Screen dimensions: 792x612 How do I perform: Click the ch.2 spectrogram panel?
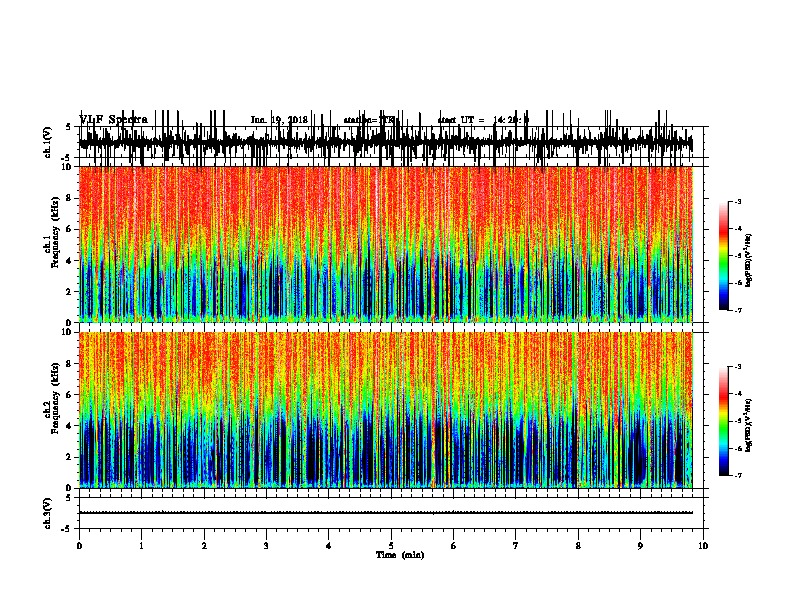point(386,410)
